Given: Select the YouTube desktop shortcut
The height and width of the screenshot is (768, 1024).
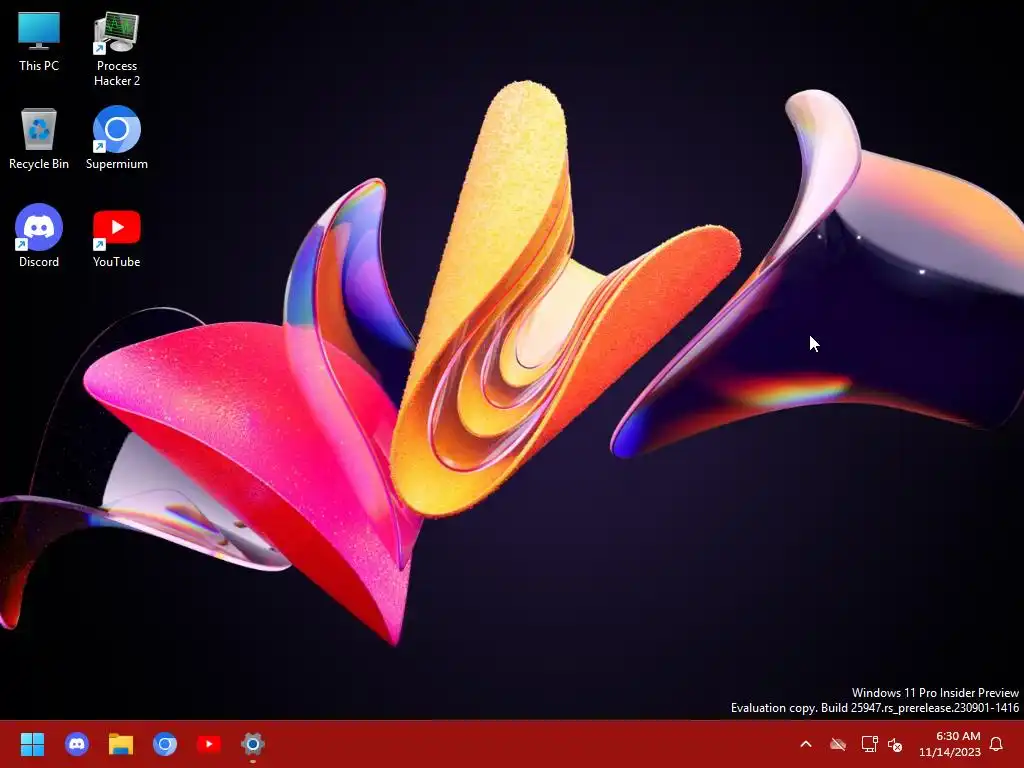Looking at the screenshot, I should coord(117,238).
